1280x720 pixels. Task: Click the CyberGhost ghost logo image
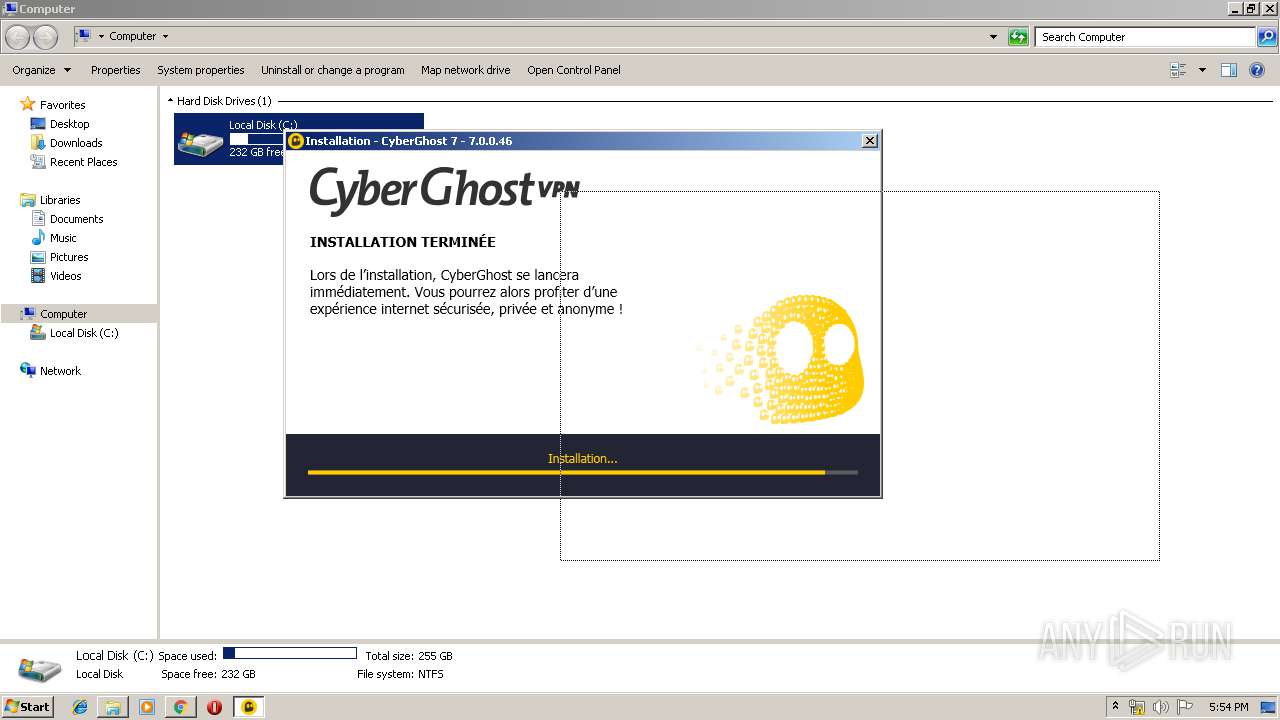point(782,358)
